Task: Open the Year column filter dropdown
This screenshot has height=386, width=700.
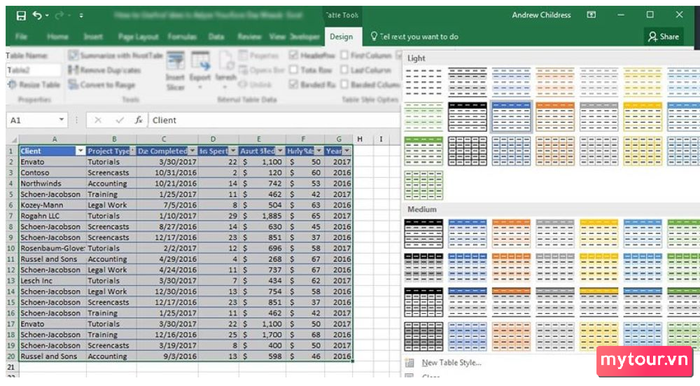Action: pos(347,151)
